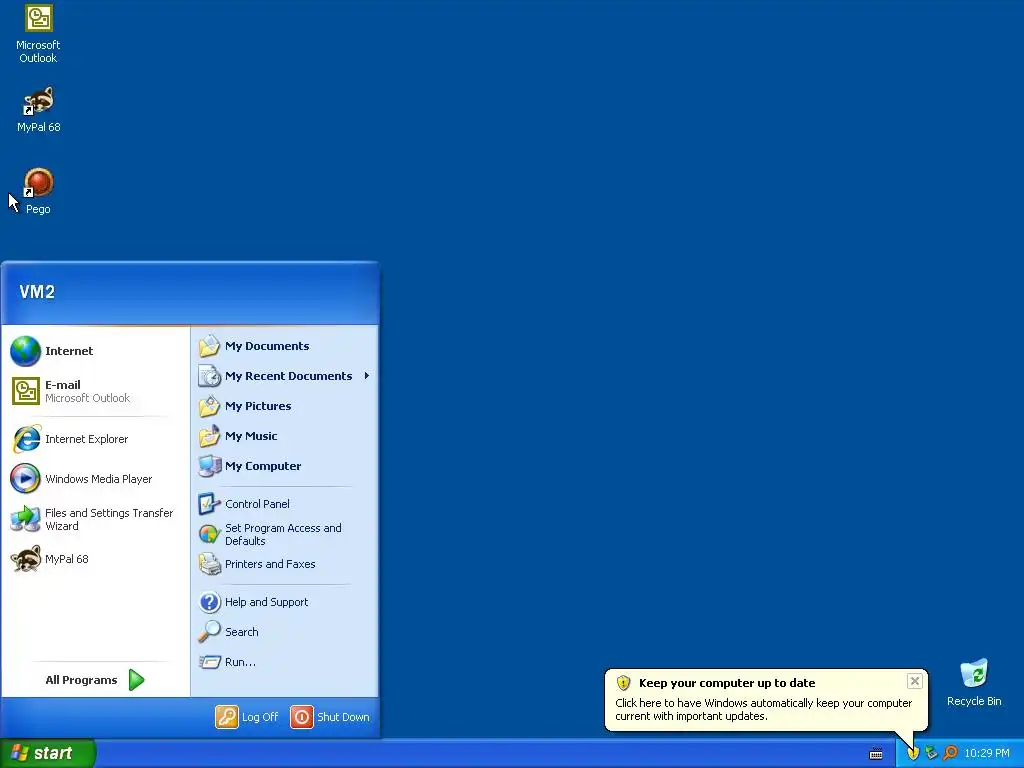Open My Computer

pos(285,466)
